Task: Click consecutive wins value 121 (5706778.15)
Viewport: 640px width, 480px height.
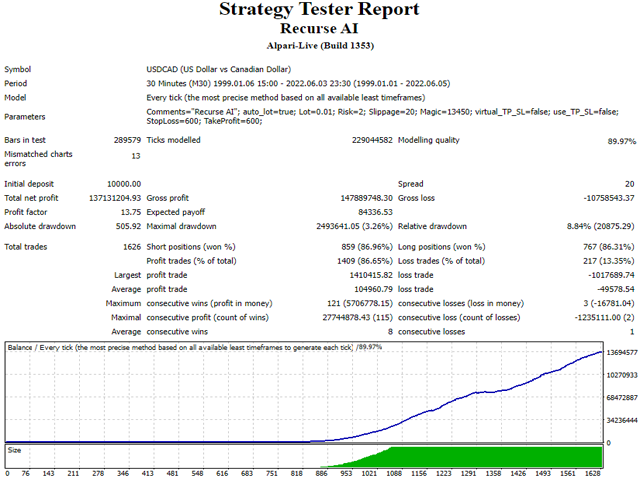Action: pos(359,304)
